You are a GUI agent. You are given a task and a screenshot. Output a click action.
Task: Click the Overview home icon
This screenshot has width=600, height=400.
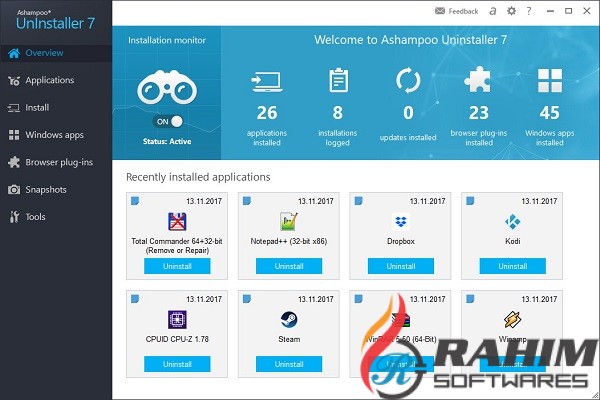(x=14, y=53)
